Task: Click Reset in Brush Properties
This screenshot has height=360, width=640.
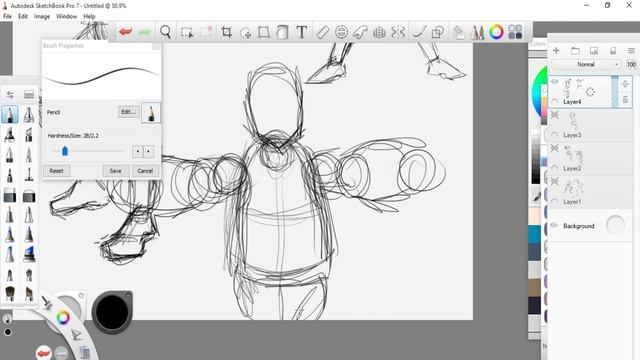Action: click(56, 171)
